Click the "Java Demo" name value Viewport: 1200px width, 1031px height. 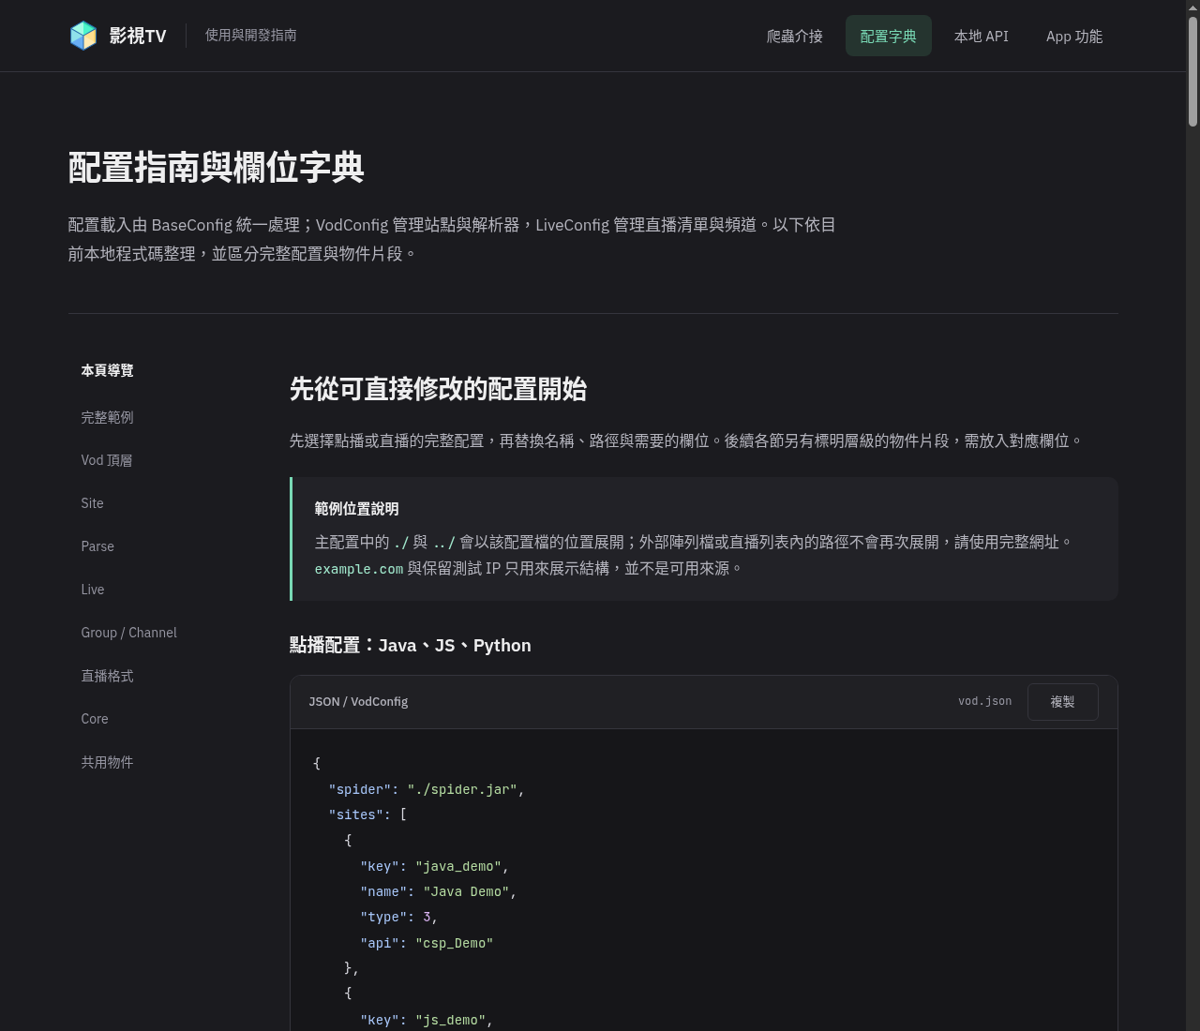[466, 891]
